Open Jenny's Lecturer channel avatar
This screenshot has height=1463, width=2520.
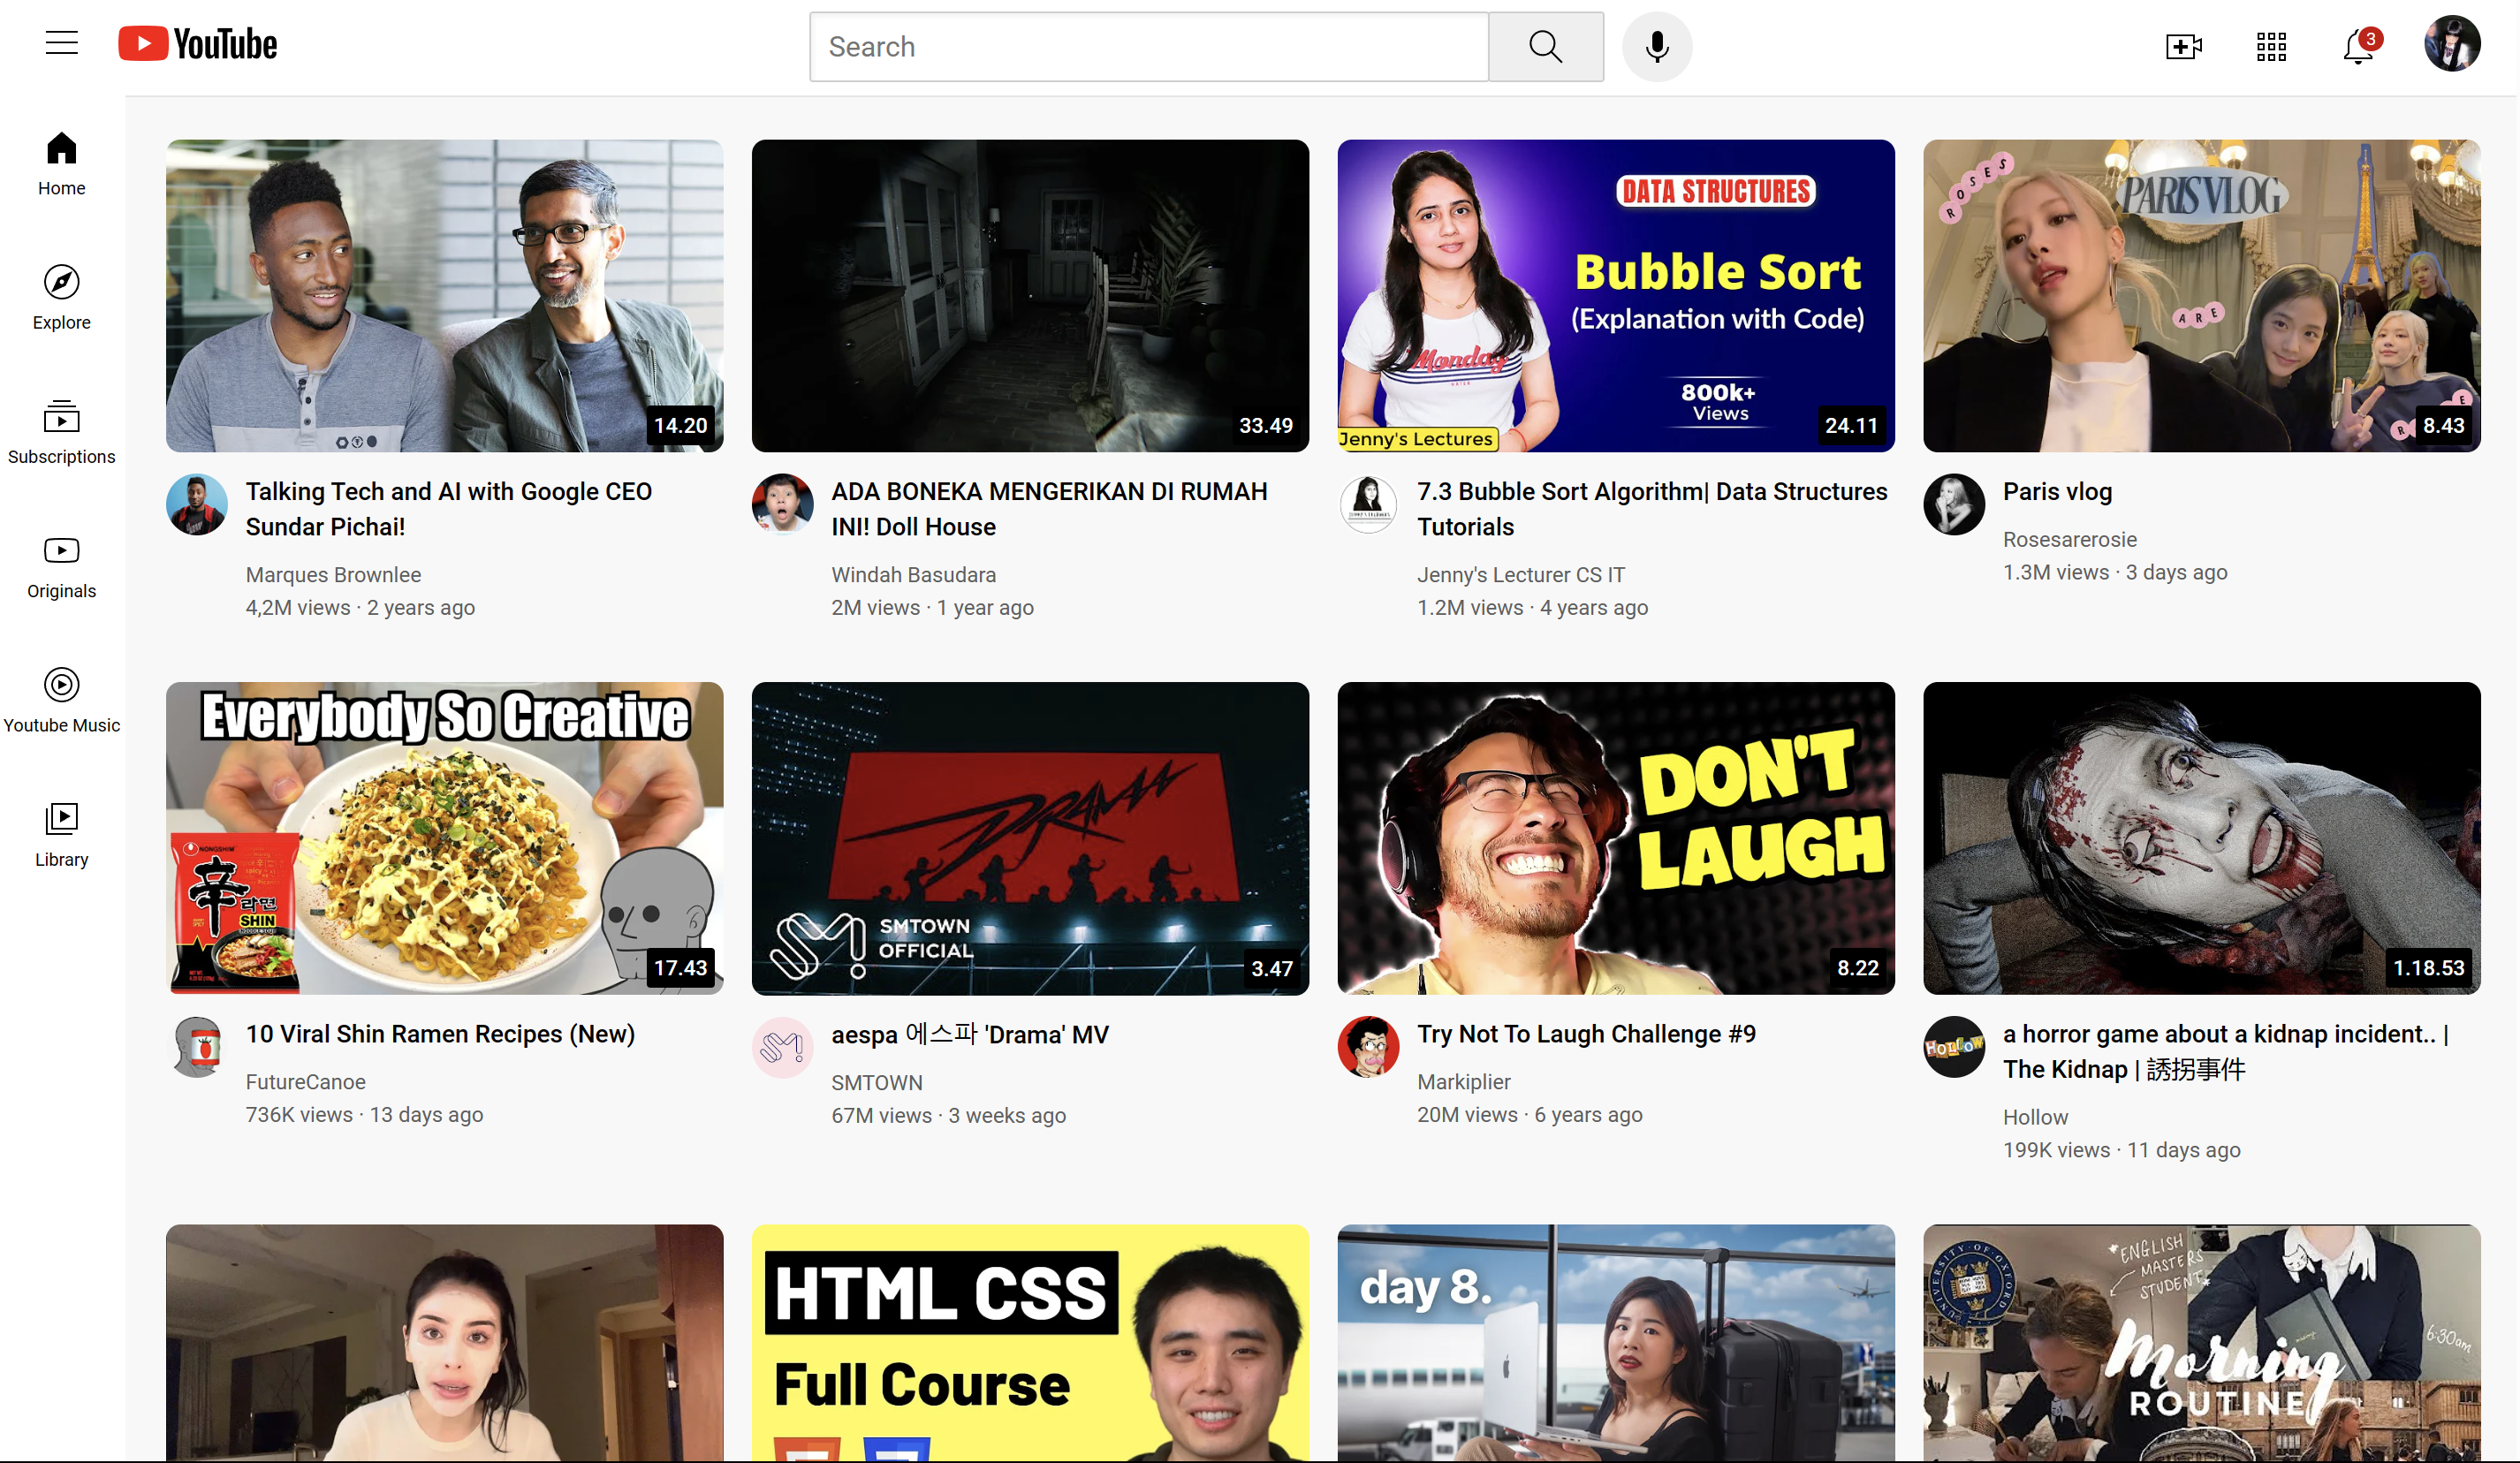[x=1368, y=505]
